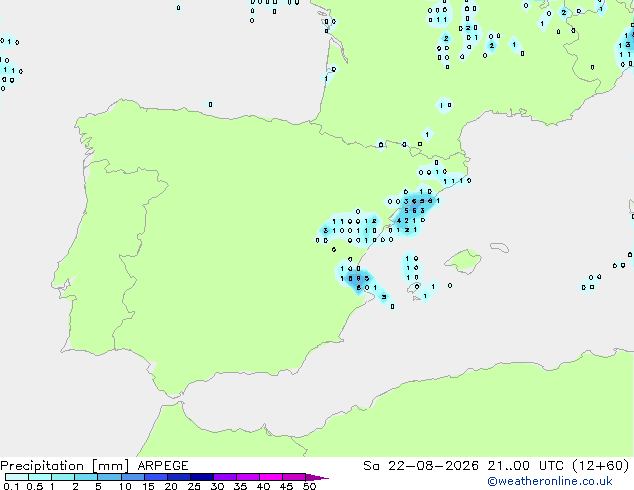This screenshot has height=490, width=634.
Task: Click the legend value 50 label
Action: pyautogui.click(x=309, y=486)
